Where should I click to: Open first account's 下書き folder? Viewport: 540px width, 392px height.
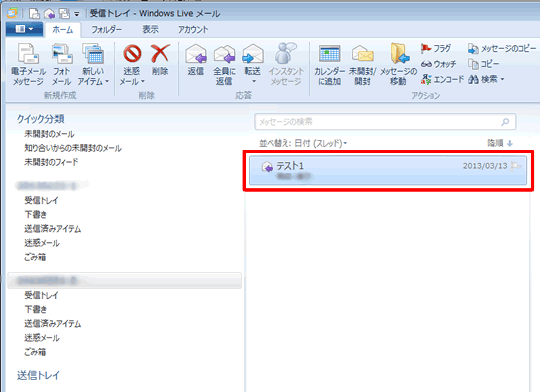(x=35, y=214)
